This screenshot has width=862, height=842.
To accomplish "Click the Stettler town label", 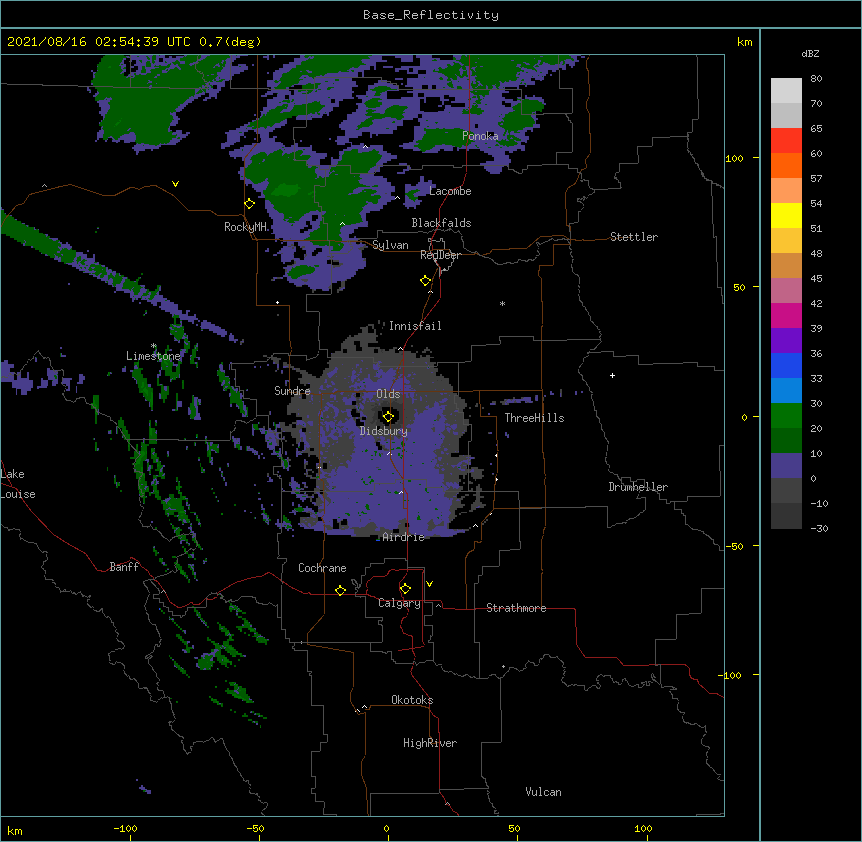I will (634, 237).
